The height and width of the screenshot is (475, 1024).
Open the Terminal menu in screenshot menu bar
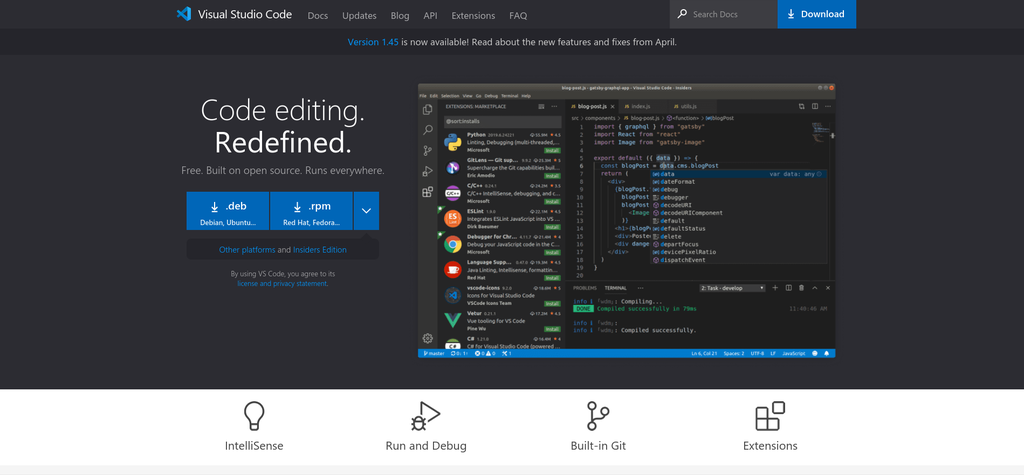(509, 96)
